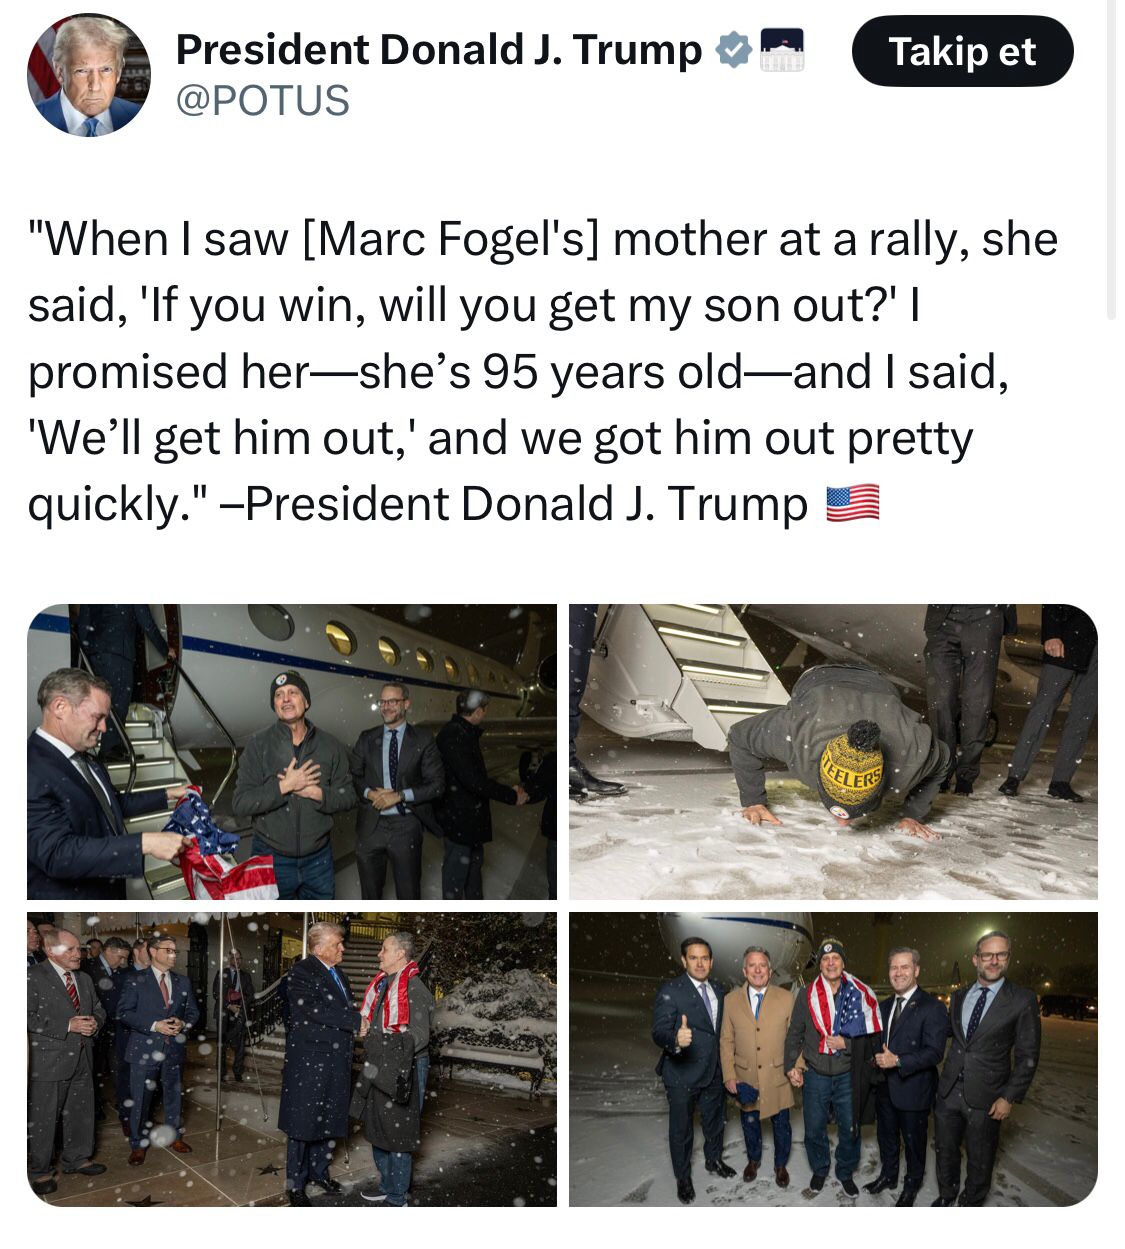The height and width of the screenshot is (1249, 1125).
Task: Click the American flag emoji ending the tweet
Action: click(x=853, y=503)
